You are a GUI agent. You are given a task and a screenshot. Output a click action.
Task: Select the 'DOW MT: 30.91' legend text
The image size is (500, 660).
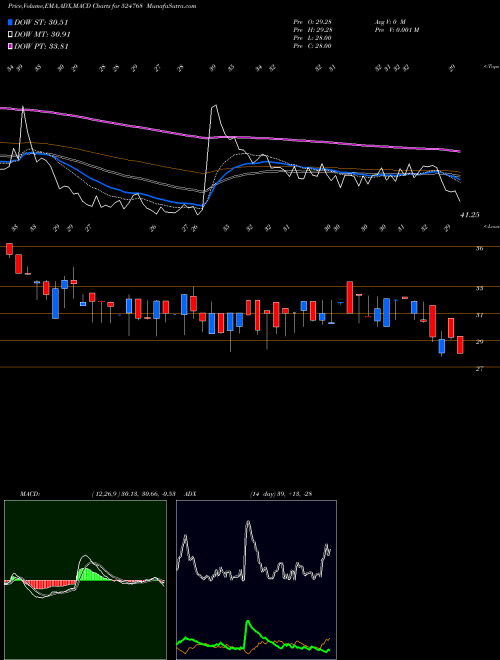tap(42, 35)
